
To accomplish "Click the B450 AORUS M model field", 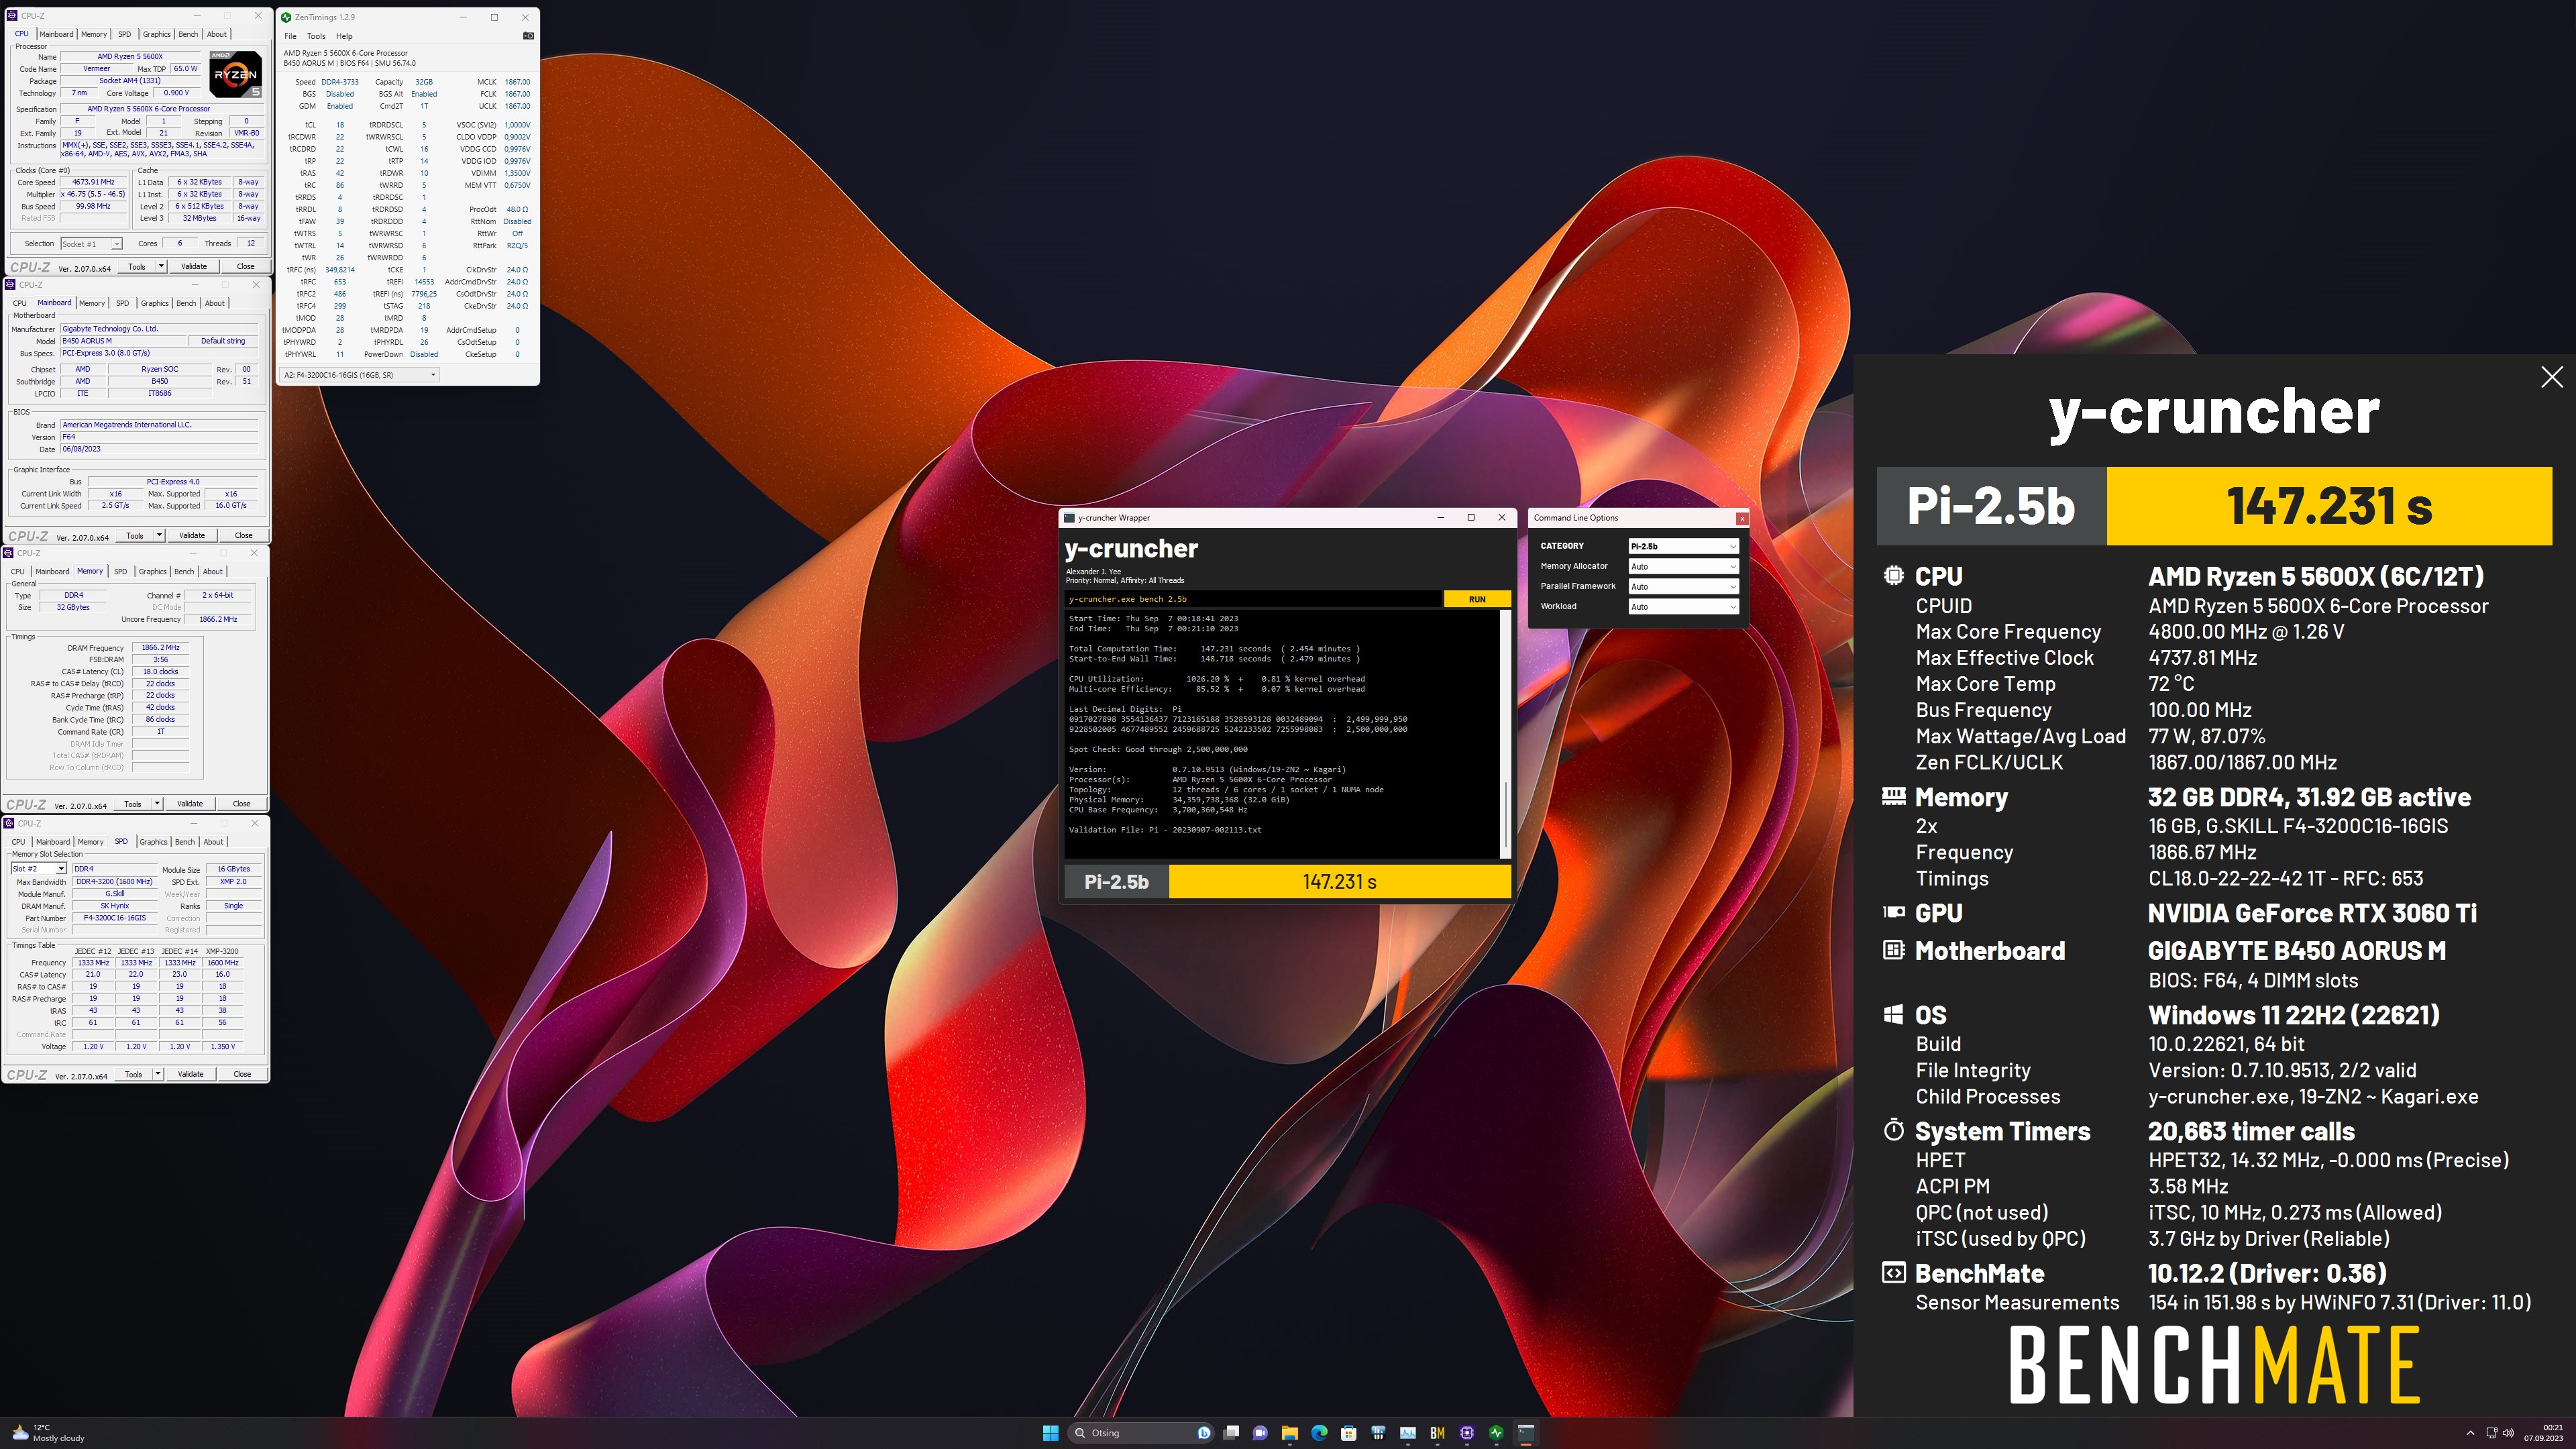I will click(124, 341).
